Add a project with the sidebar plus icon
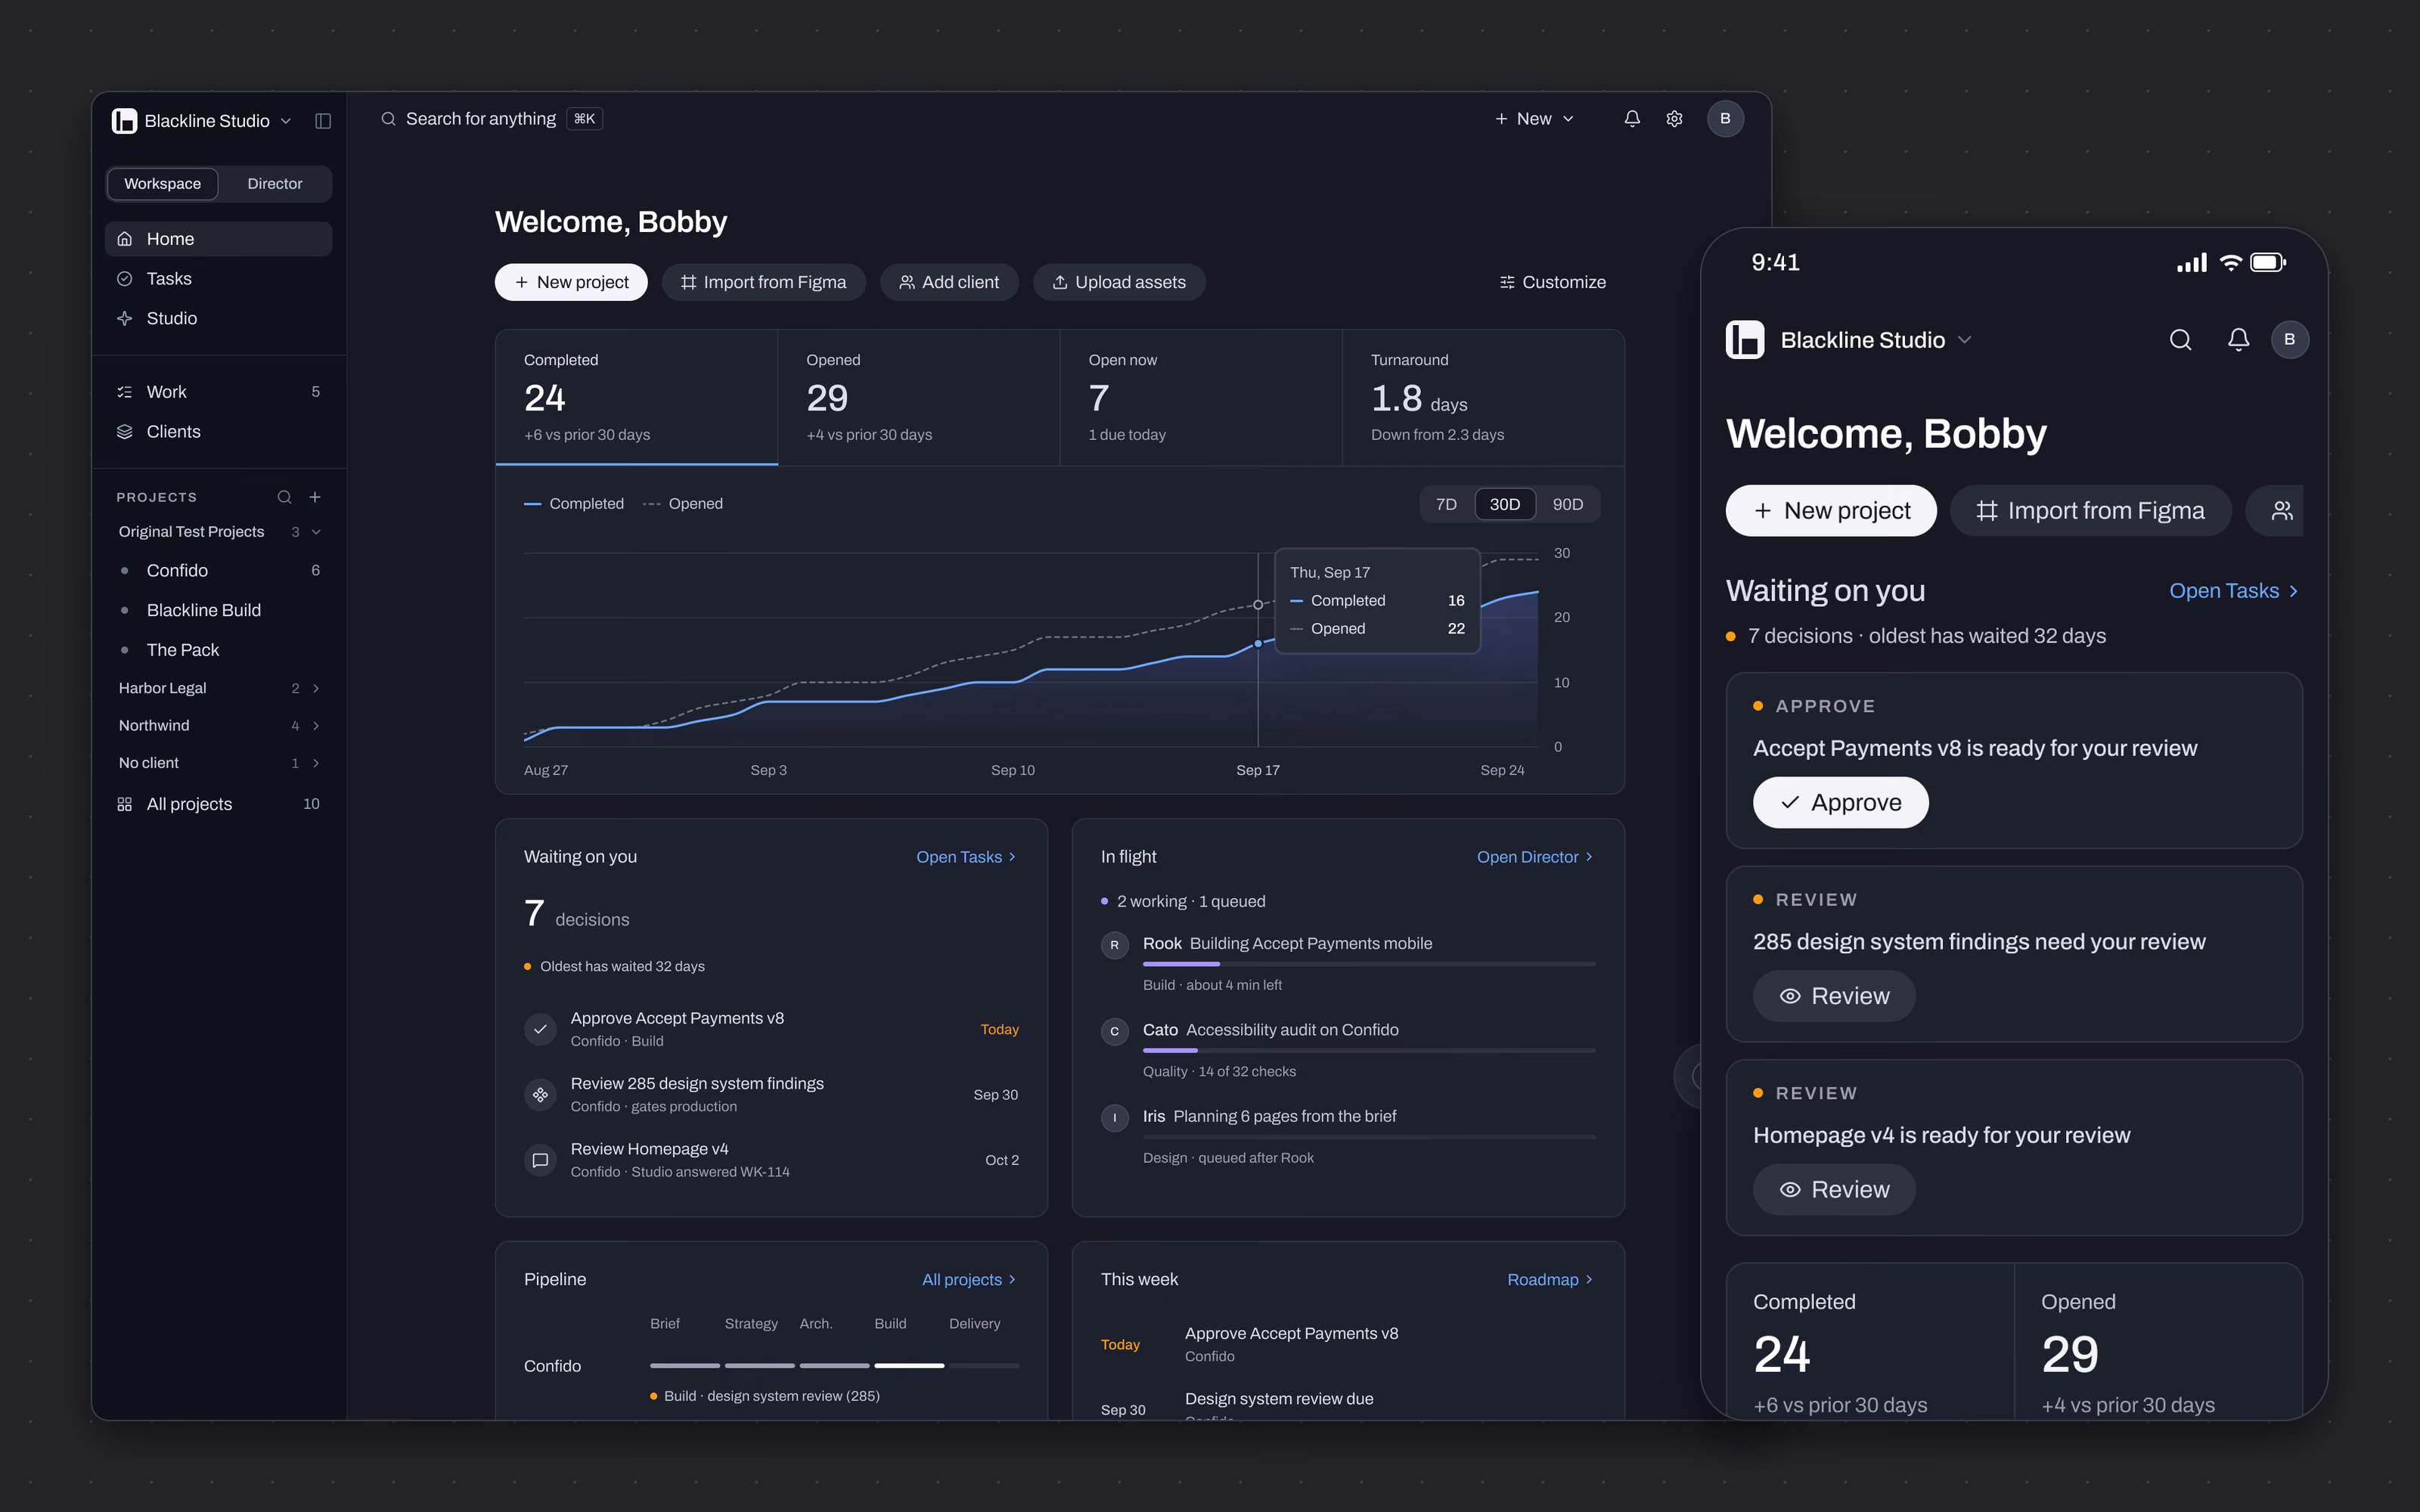This screenshot has height=1512, width=2420. [x=315, y=497]
